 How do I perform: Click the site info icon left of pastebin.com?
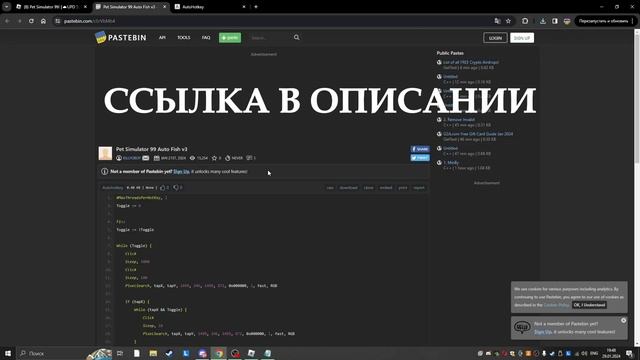pyautogui.click(x=58, y=21)
